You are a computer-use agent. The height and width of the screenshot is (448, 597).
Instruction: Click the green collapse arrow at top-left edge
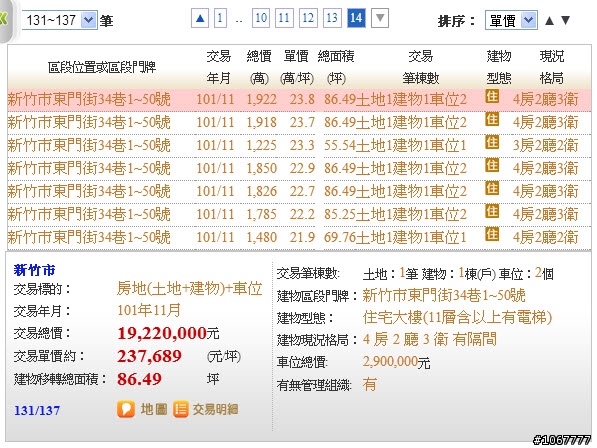coord(4,19)
